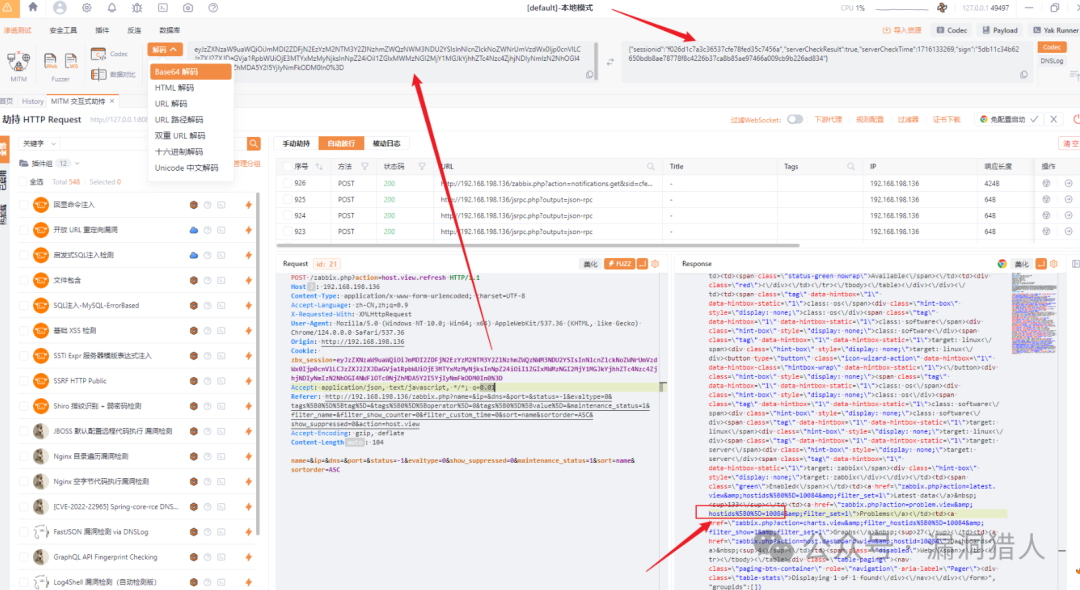The image size is (1080, 590).
Task: Copy the encoded input text
Action: pos(590,75)
